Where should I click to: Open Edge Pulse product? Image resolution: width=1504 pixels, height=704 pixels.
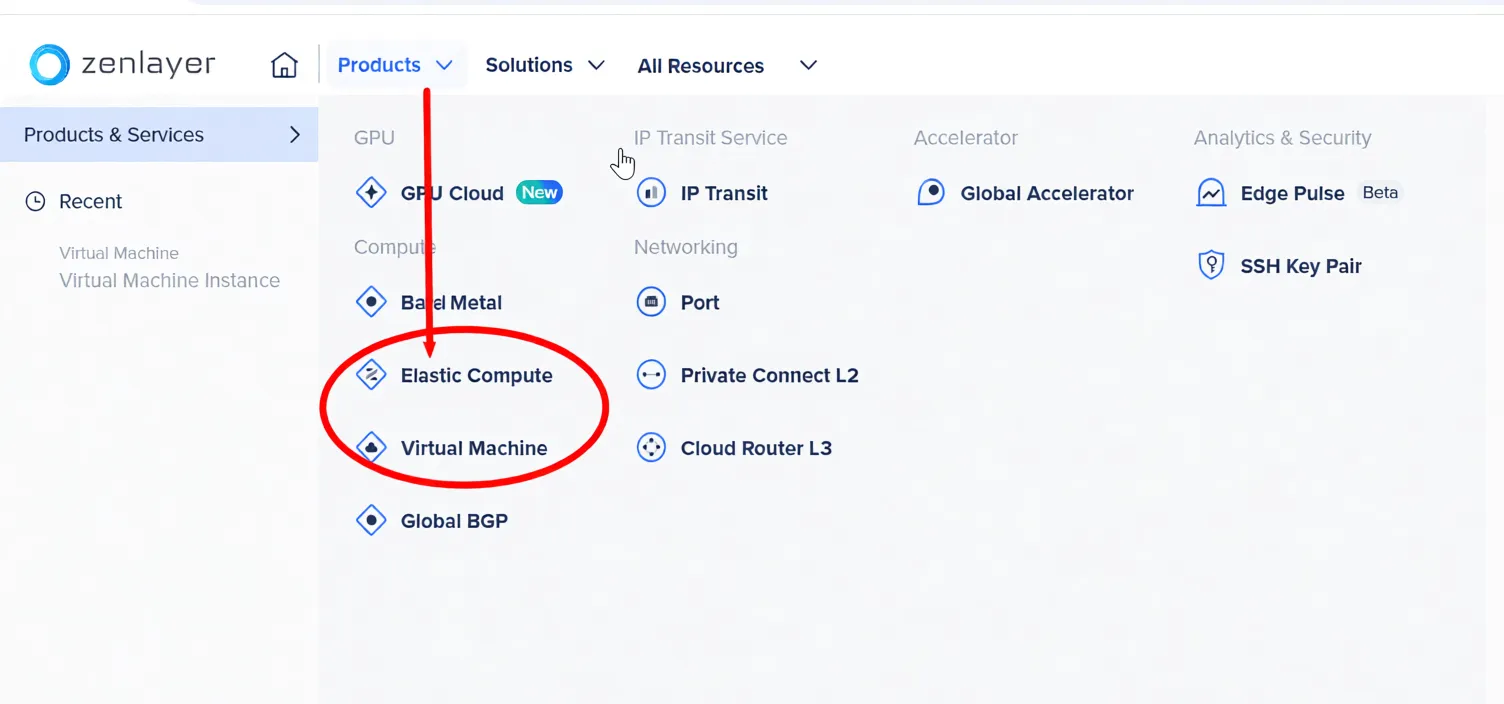pyautogui.click(x=1292, y=193)
